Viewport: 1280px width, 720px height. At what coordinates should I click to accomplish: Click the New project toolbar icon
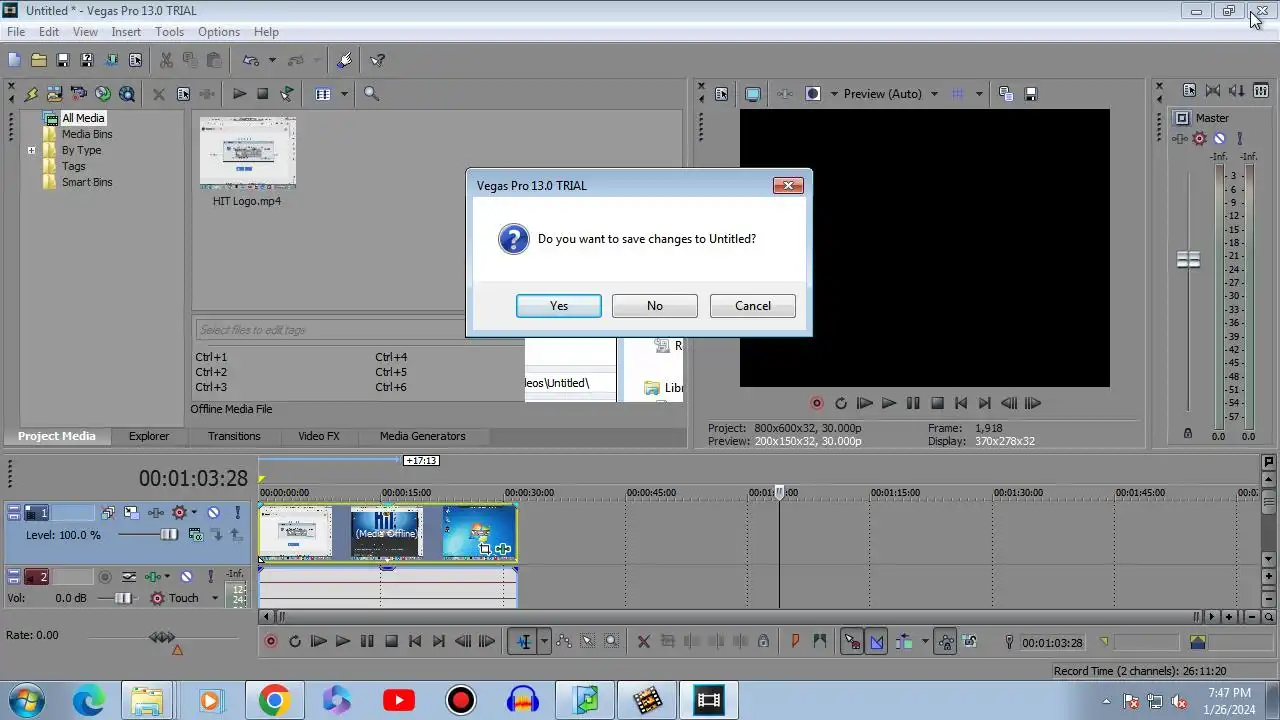coord(14,60)
